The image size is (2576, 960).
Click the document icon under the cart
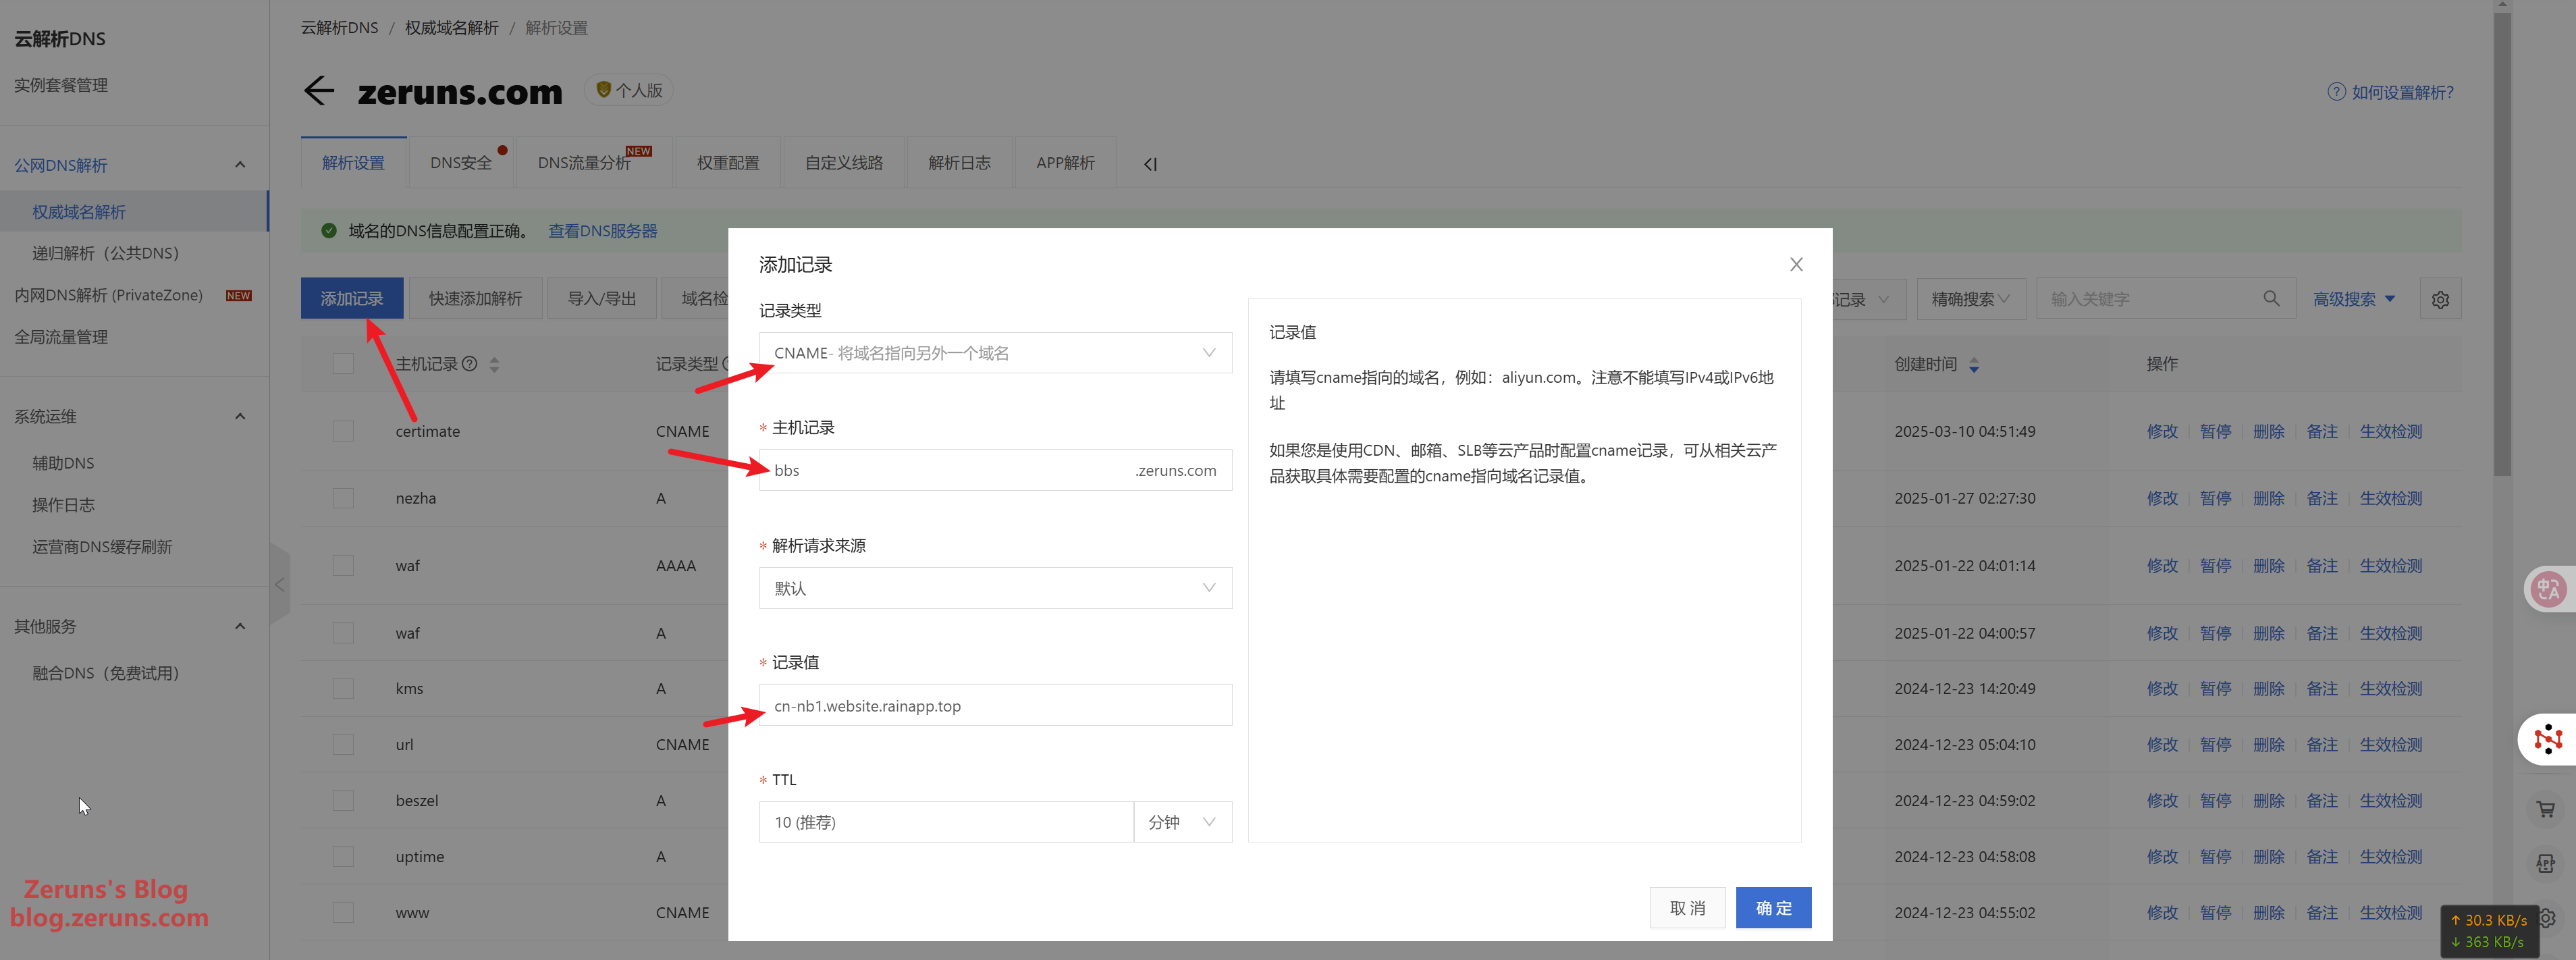[2546, 863]
